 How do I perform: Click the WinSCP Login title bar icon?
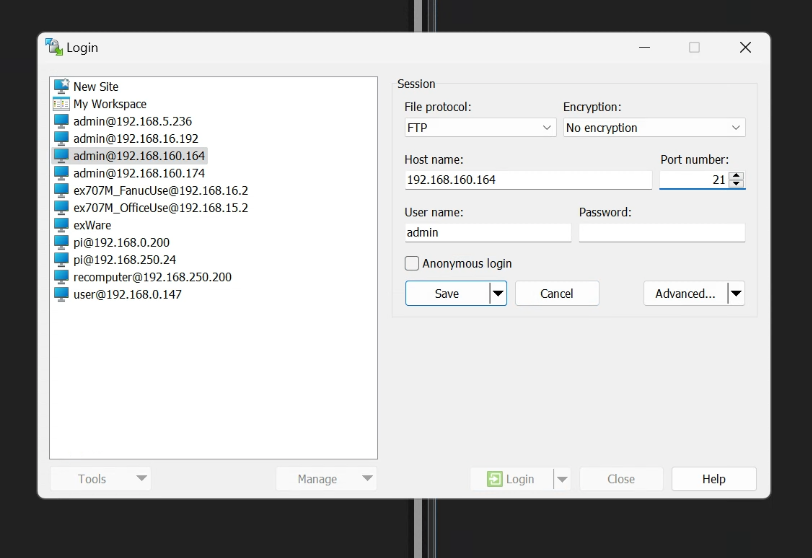[54, 47]
